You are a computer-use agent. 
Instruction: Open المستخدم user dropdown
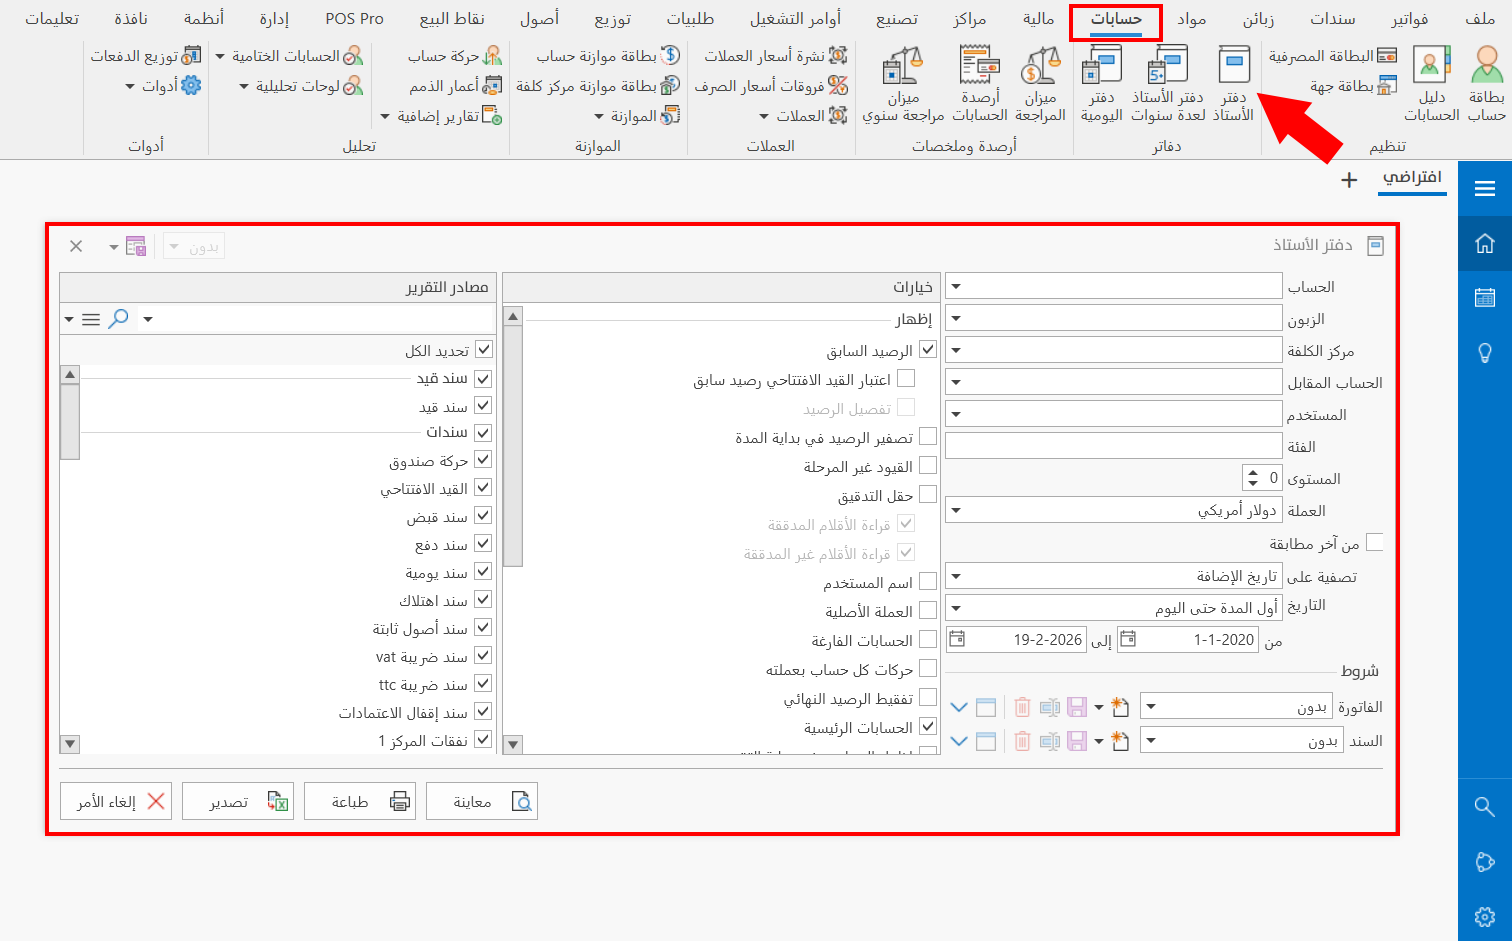956,414
